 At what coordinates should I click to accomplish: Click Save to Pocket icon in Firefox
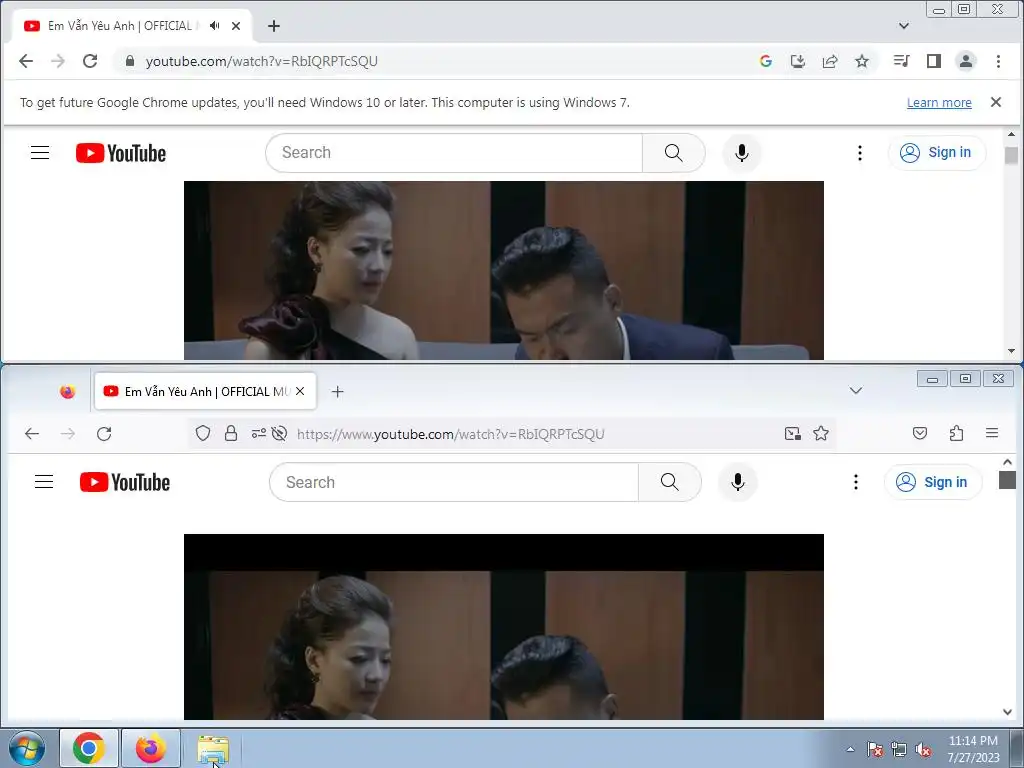point(920,433)
